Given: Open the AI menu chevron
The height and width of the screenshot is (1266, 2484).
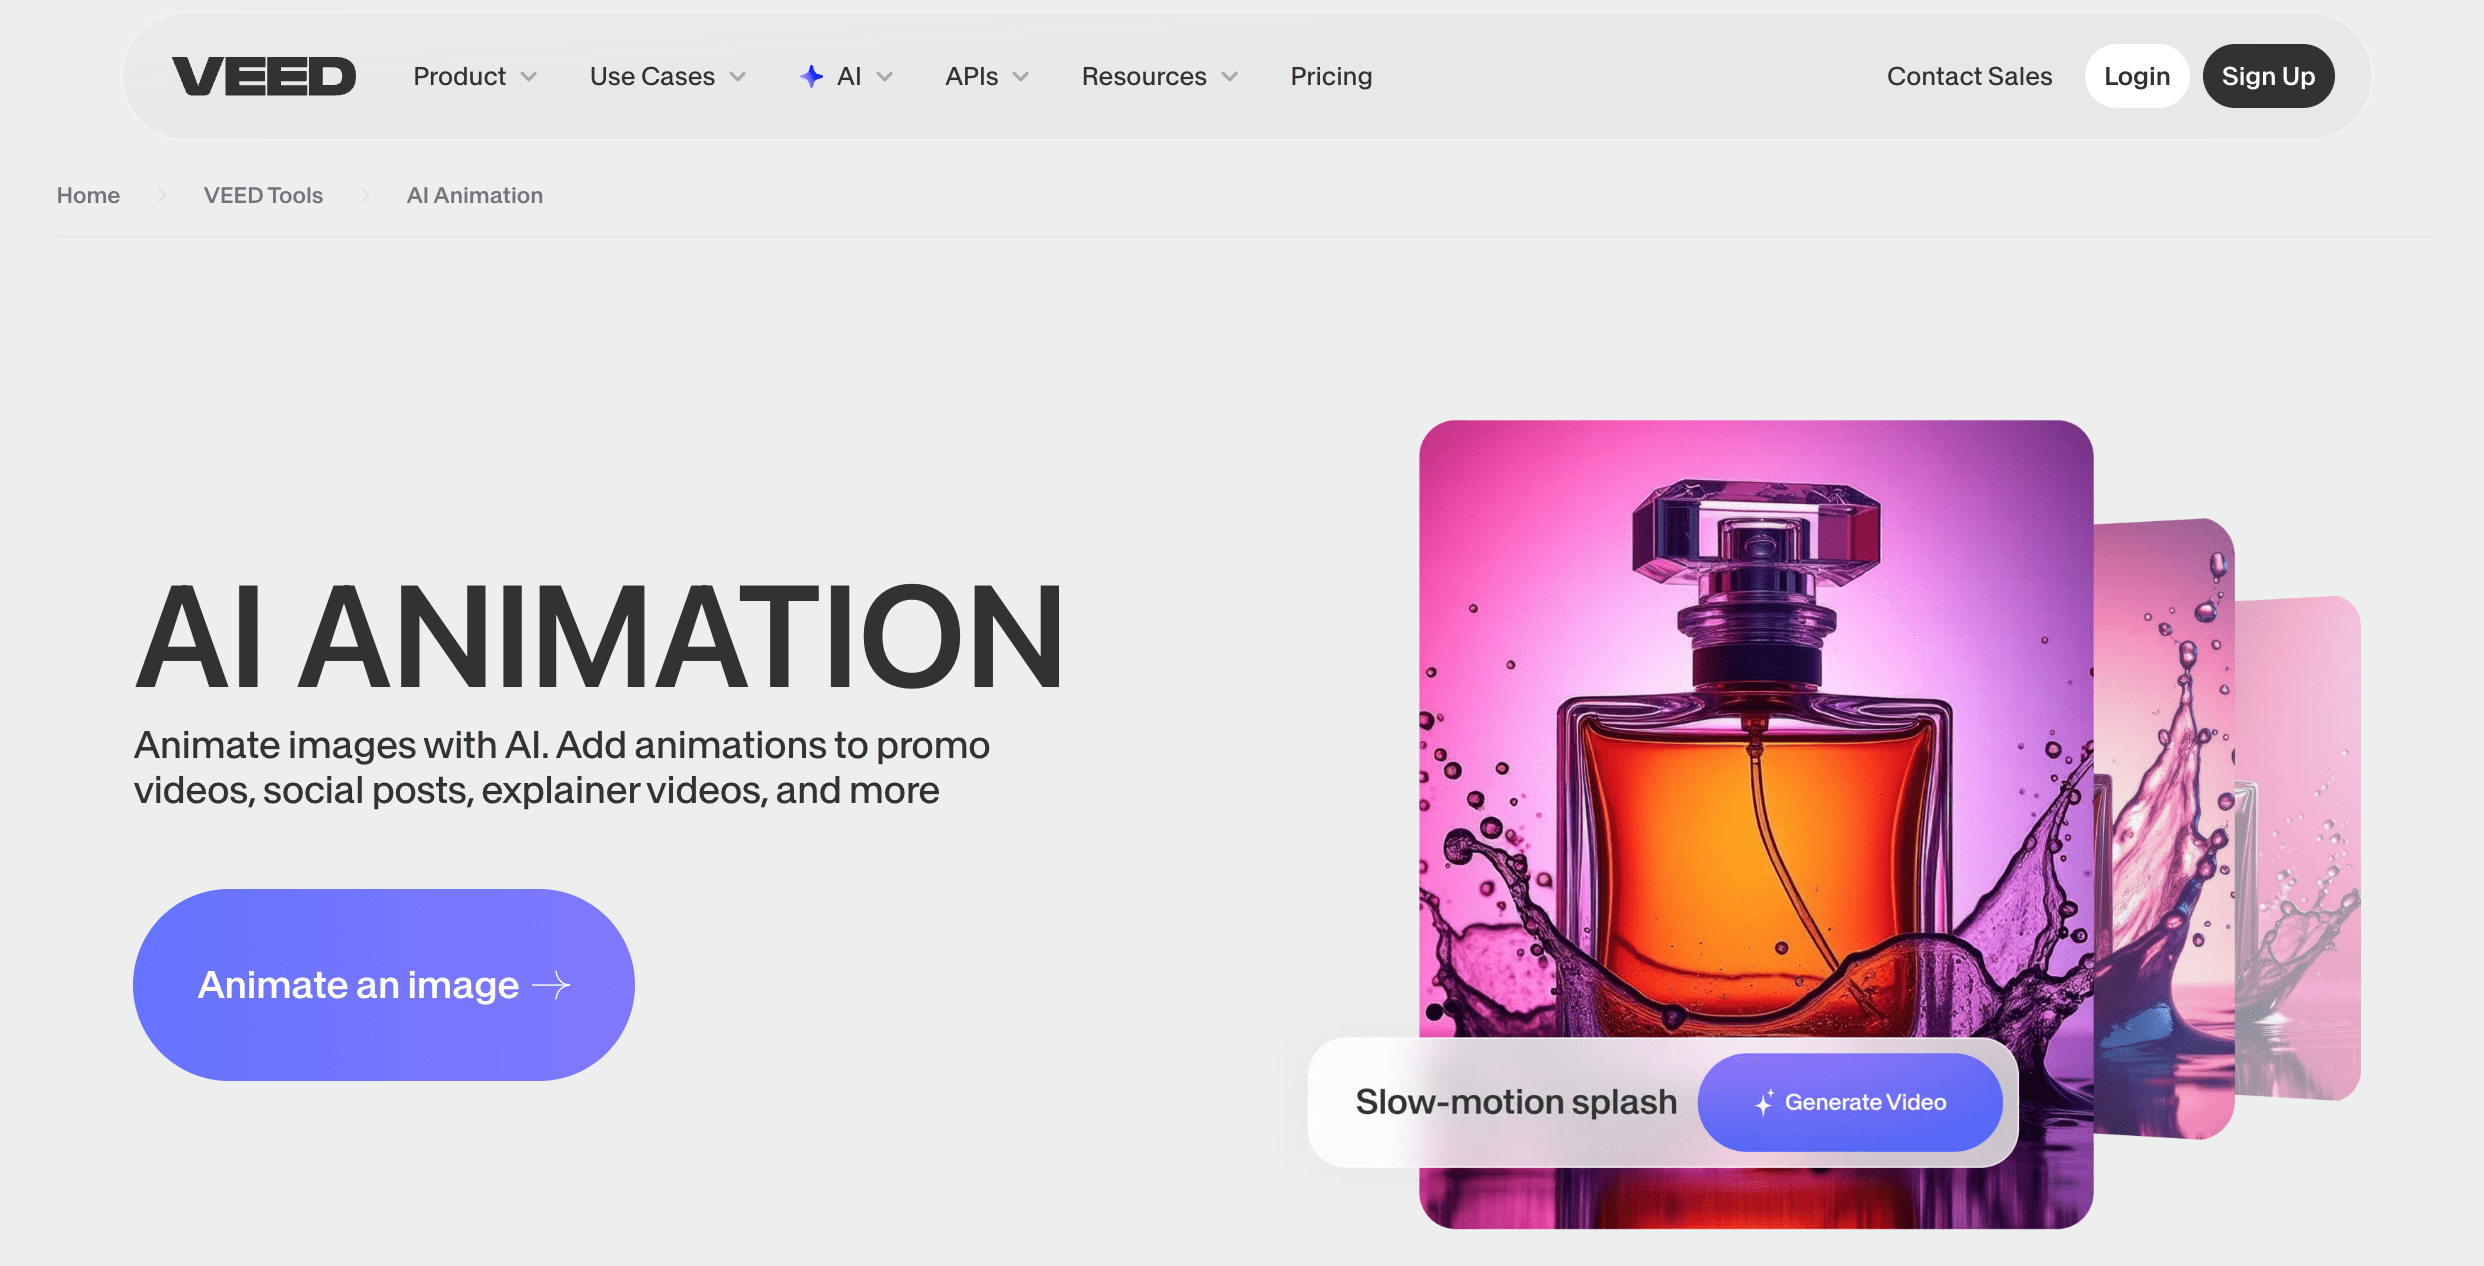Looking at the screenshot, I should pyautogui.click(x=885, y=77).
